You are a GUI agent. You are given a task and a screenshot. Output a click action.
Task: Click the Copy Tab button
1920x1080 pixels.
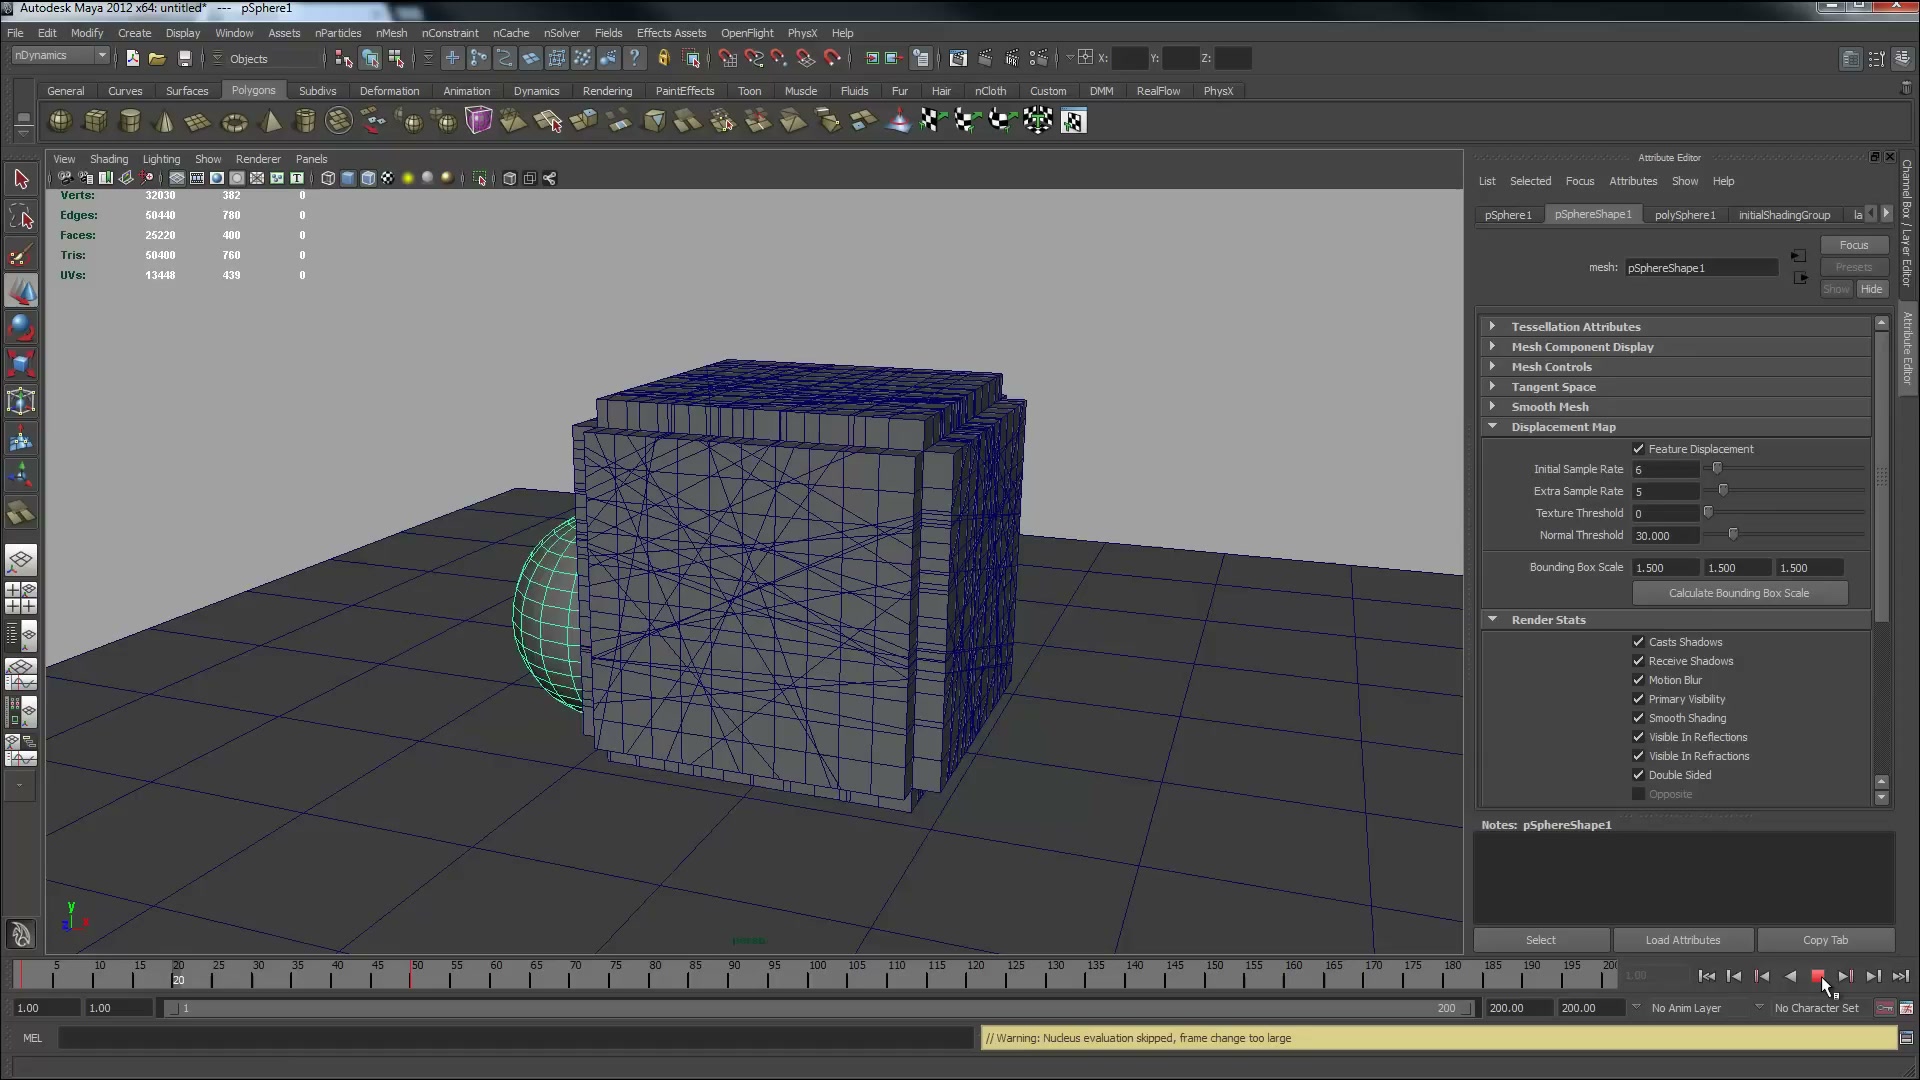(x=1825, y=940)
